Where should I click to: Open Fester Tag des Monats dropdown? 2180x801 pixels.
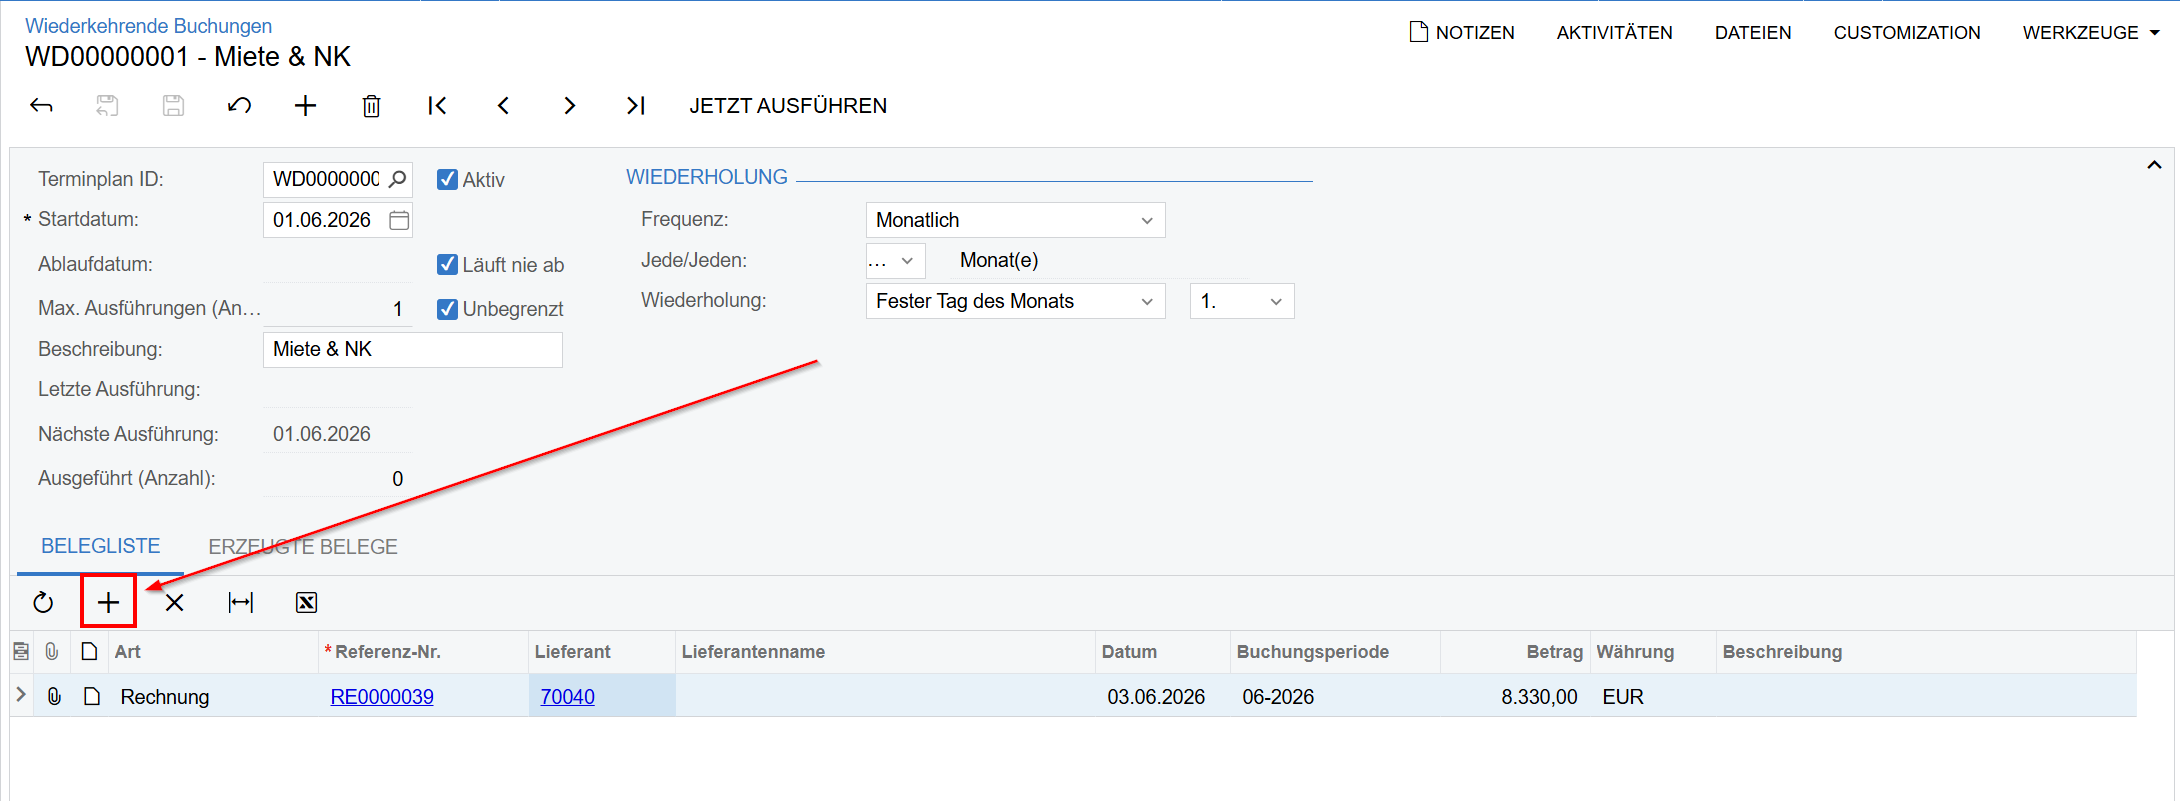click(x=1015, y=301)
